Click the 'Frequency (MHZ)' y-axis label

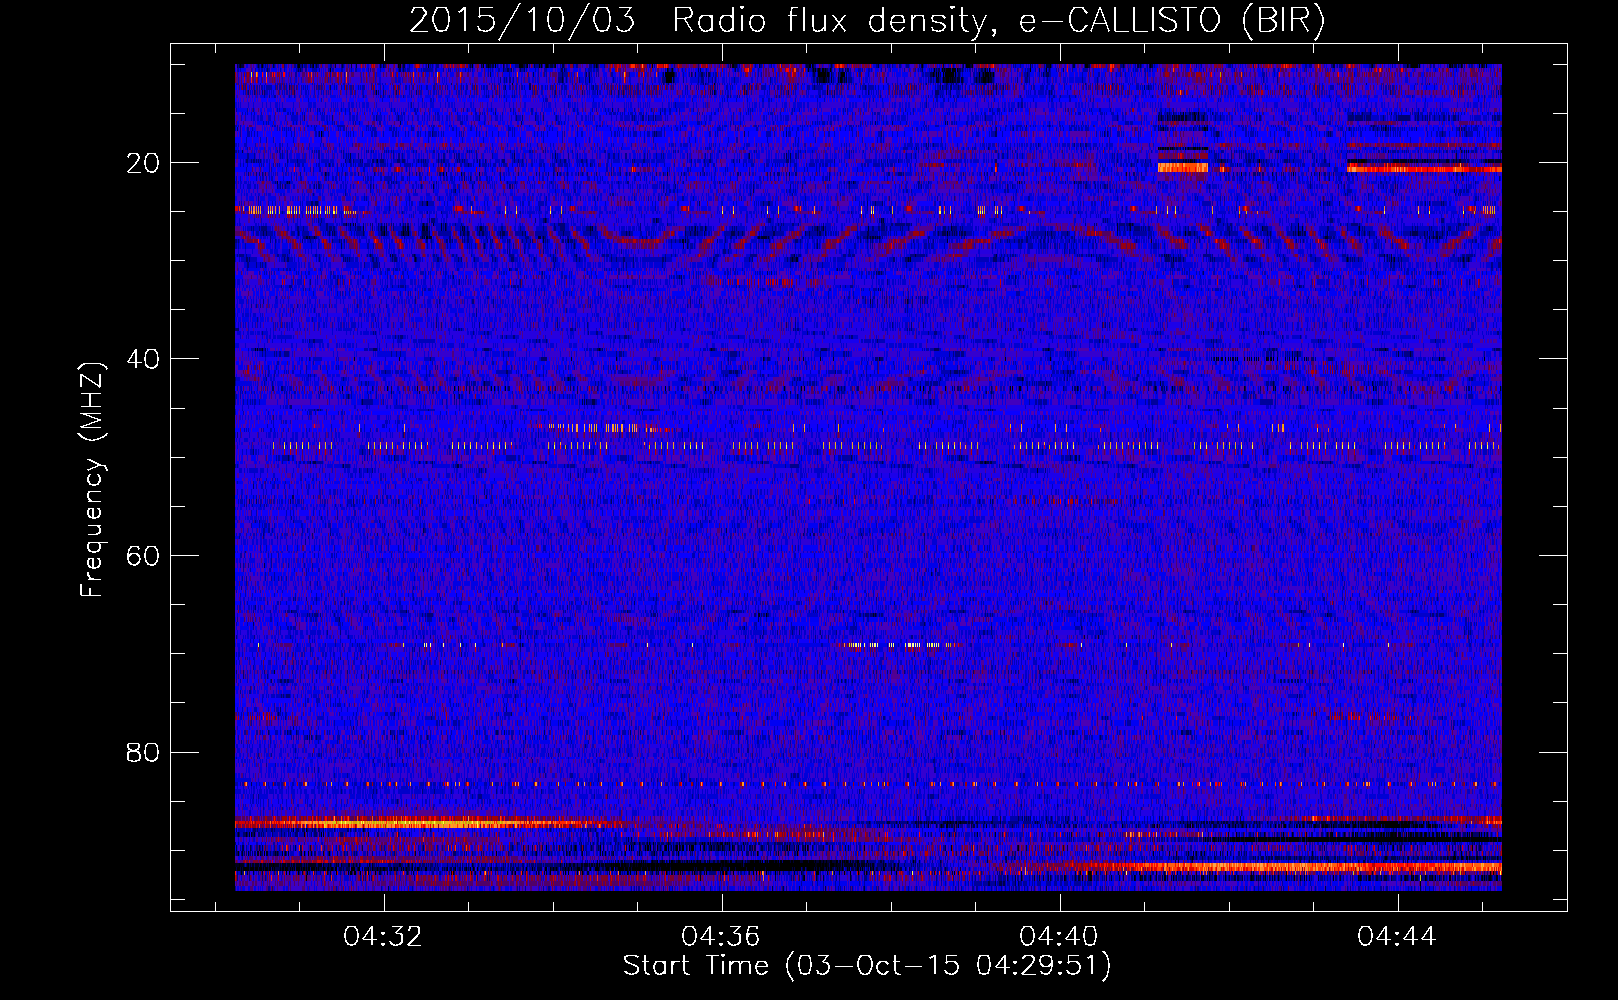tap(92, 481)
